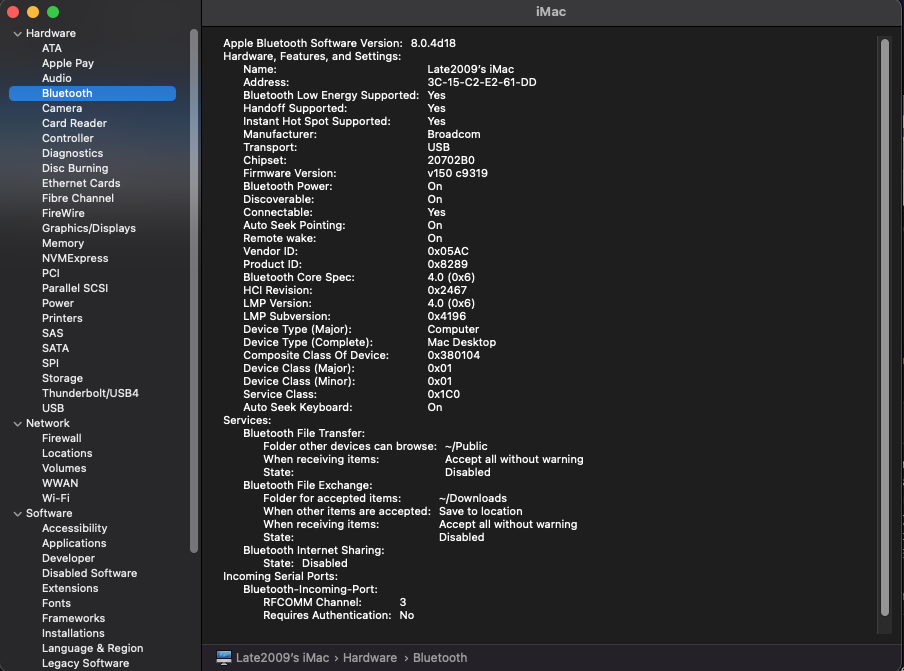Select Card Reader in the sidebar
This screenshot has width=904, height=671.
click(x=74, y=123)
